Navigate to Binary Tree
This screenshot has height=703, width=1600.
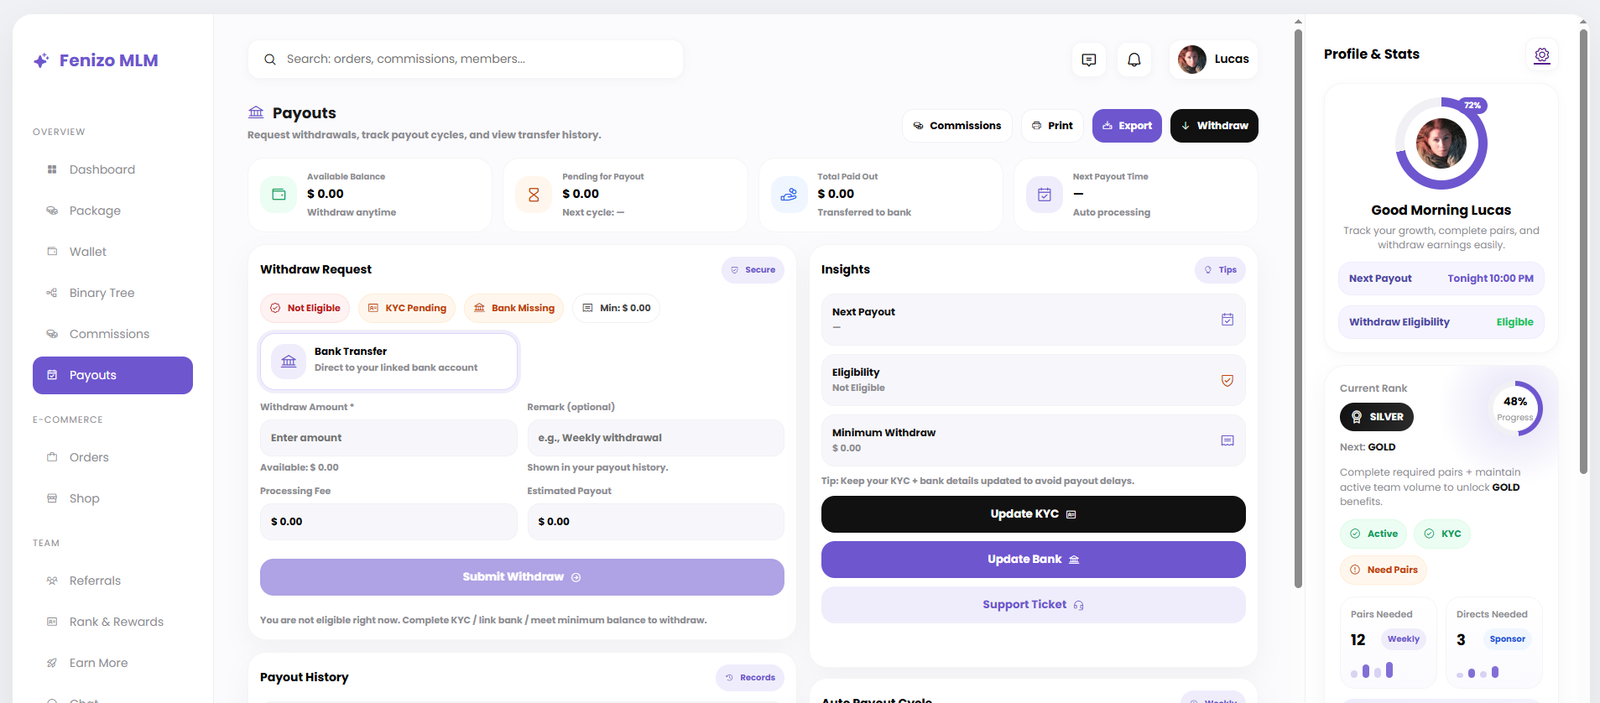pyautogui.click(x=113, y=293)
